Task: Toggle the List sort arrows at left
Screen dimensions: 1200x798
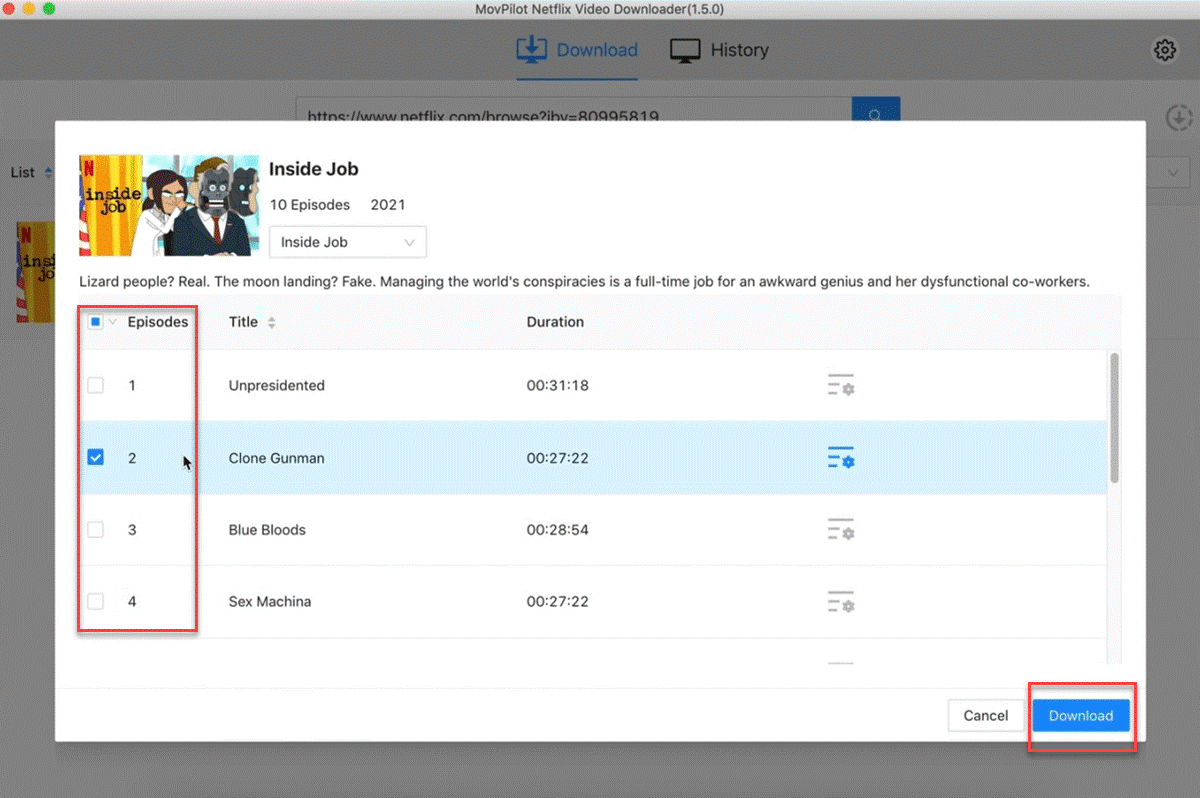Action: click(x=48, y=173)
